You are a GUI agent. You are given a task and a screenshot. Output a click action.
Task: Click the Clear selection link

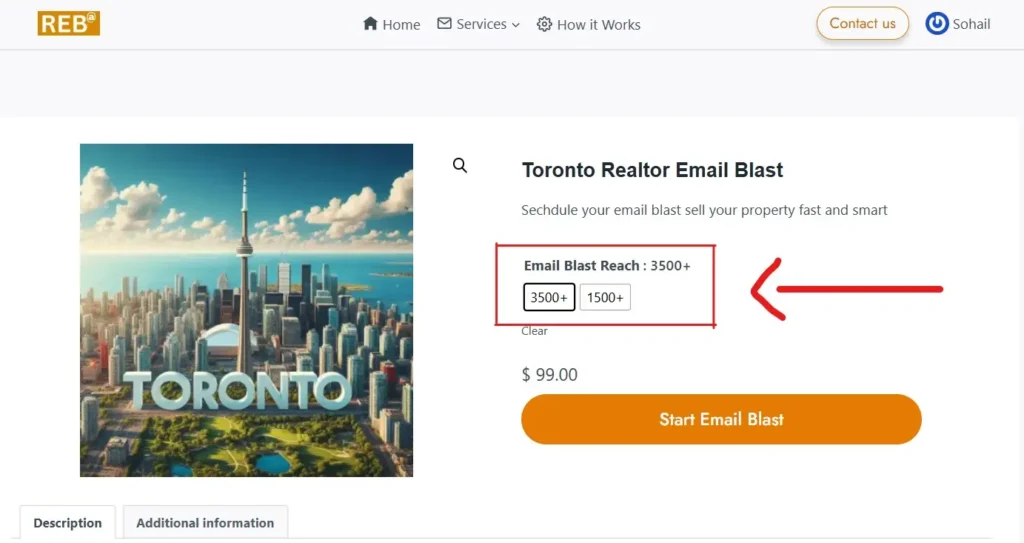[534, 331]
